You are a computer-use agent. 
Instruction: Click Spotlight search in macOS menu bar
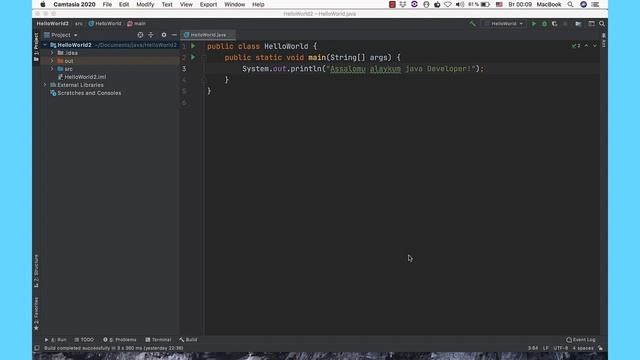pyautogui.click(x=570, y=4)
